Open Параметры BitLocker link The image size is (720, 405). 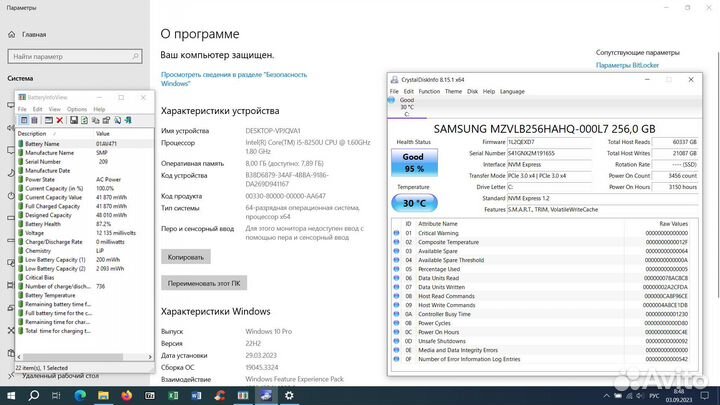click(627, 65)
